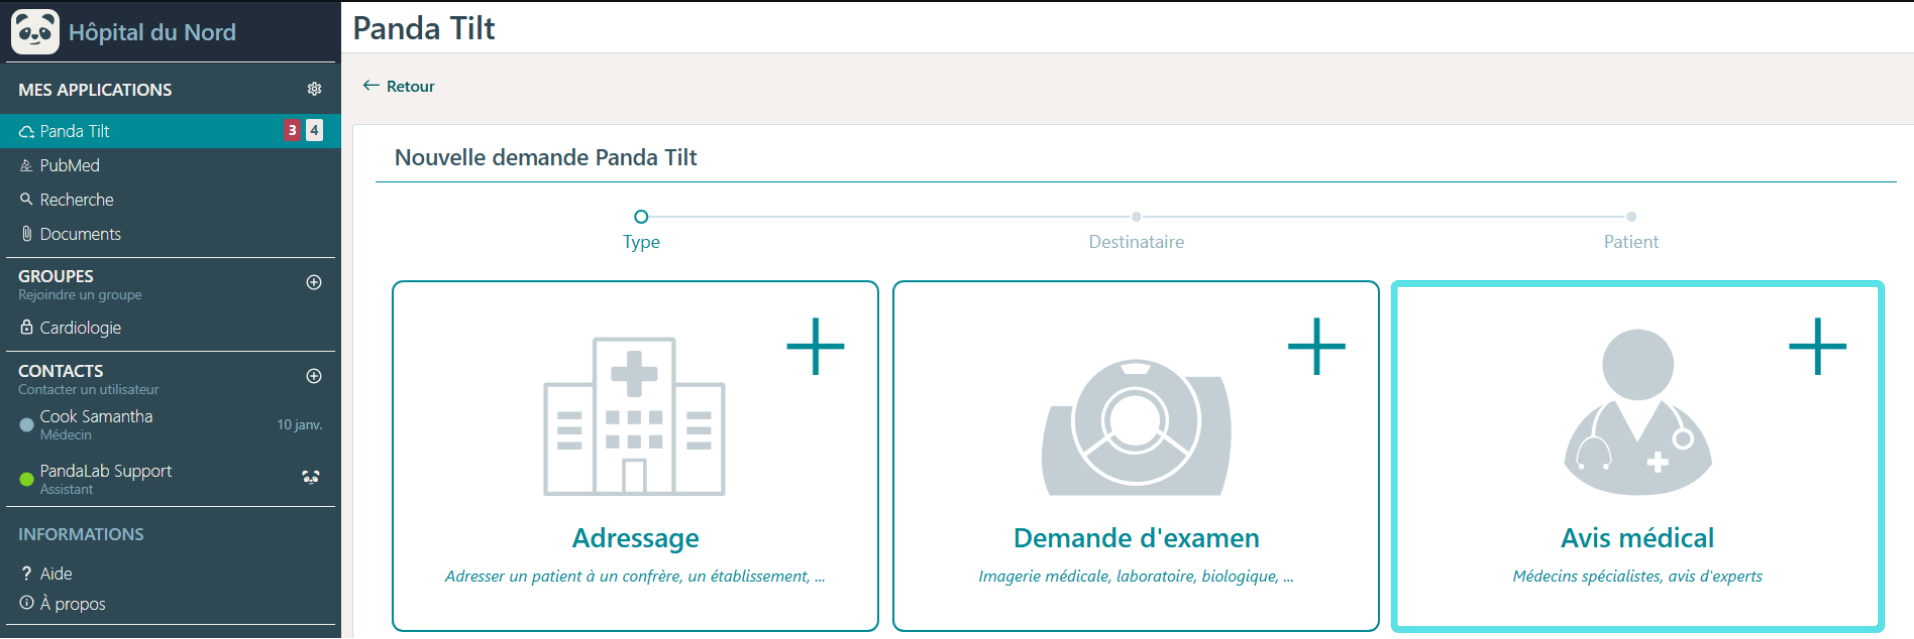This screenshot has height=639, width=1914.
Task: Click 'Adresser un patient à un confrère' description
Action: point(635,576)
